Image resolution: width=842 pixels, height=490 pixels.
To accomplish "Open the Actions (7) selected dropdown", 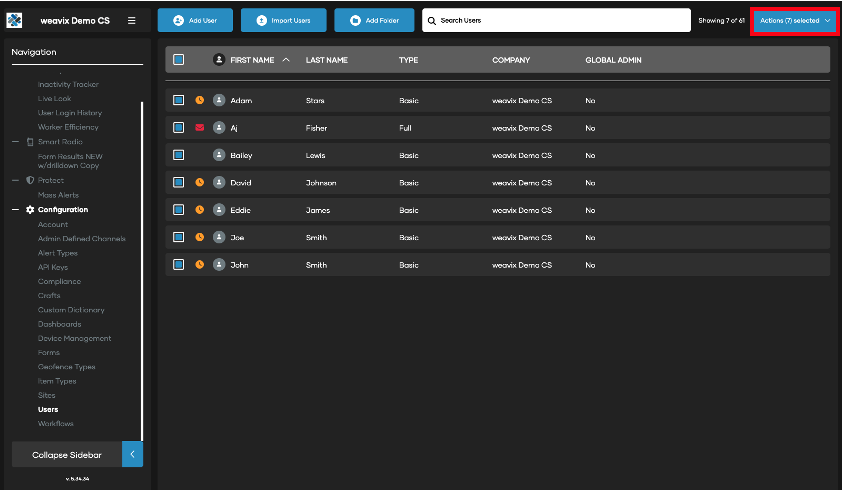I will coord(795,20).
